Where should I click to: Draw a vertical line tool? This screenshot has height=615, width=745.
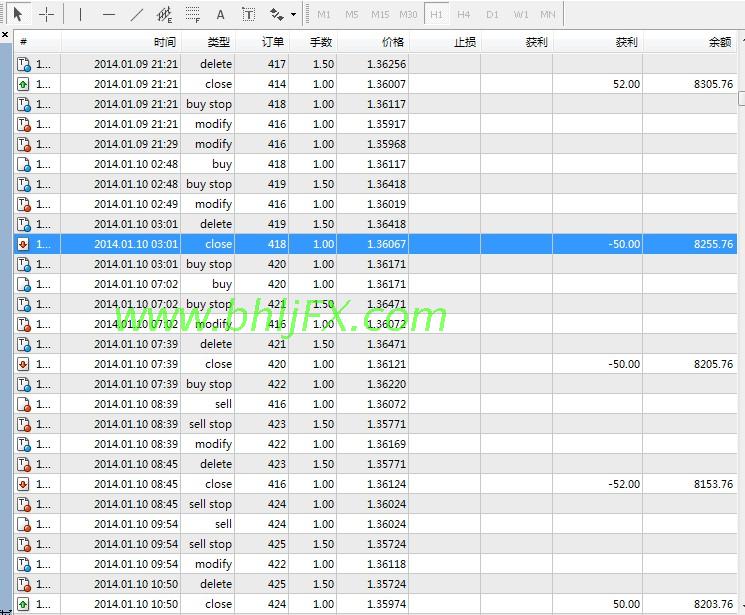click(80, 15)
